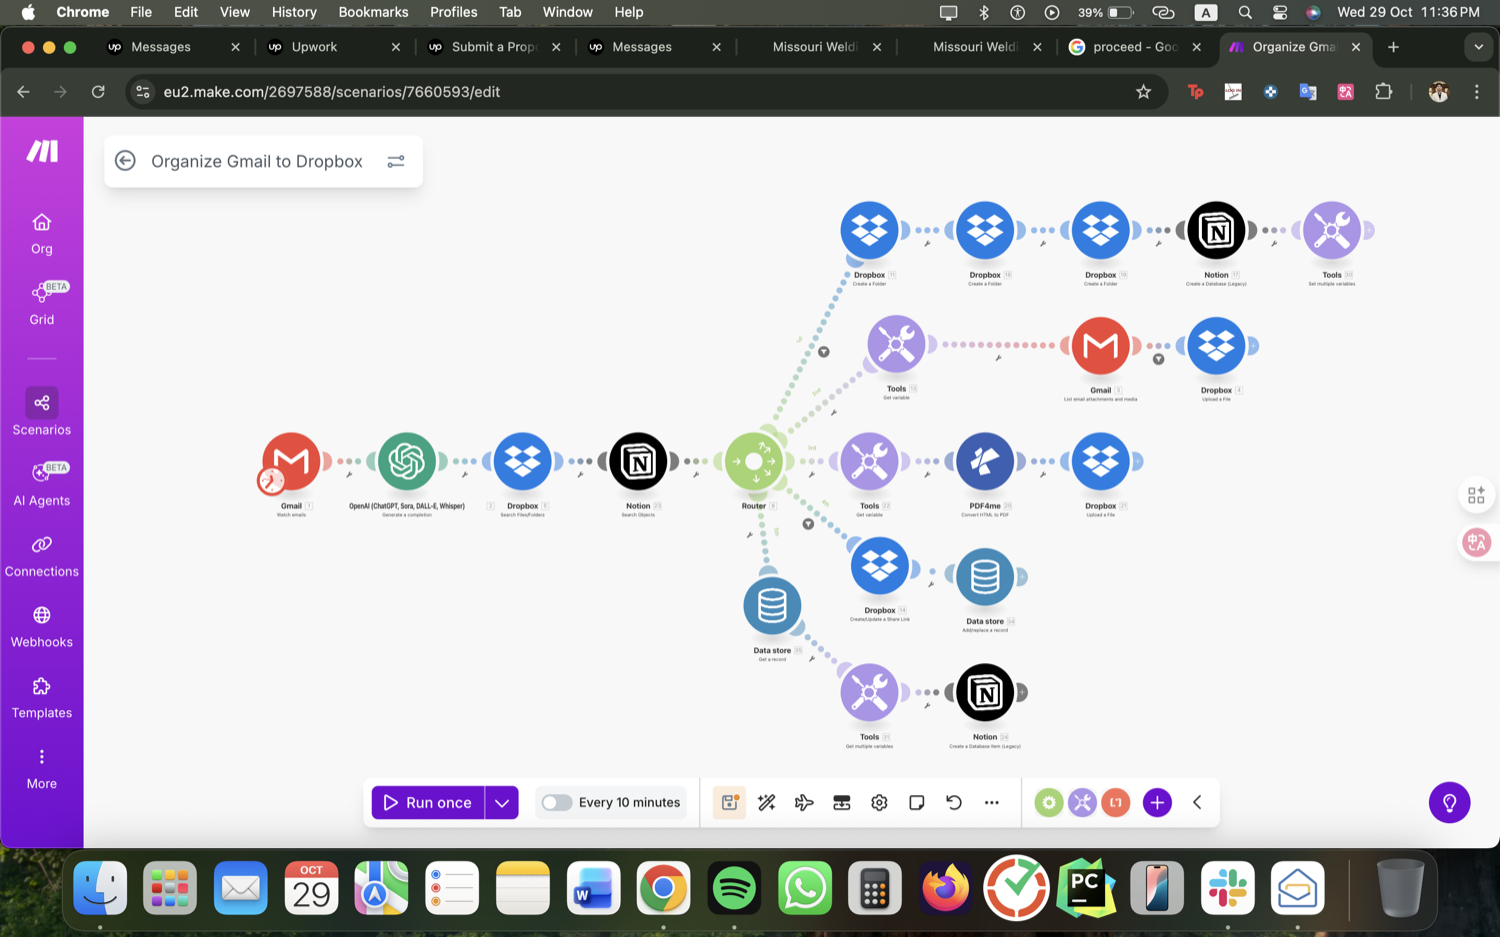
Task: Select the Notion Search Objects module
Action: pyautogui.click(x=639, y=461)
